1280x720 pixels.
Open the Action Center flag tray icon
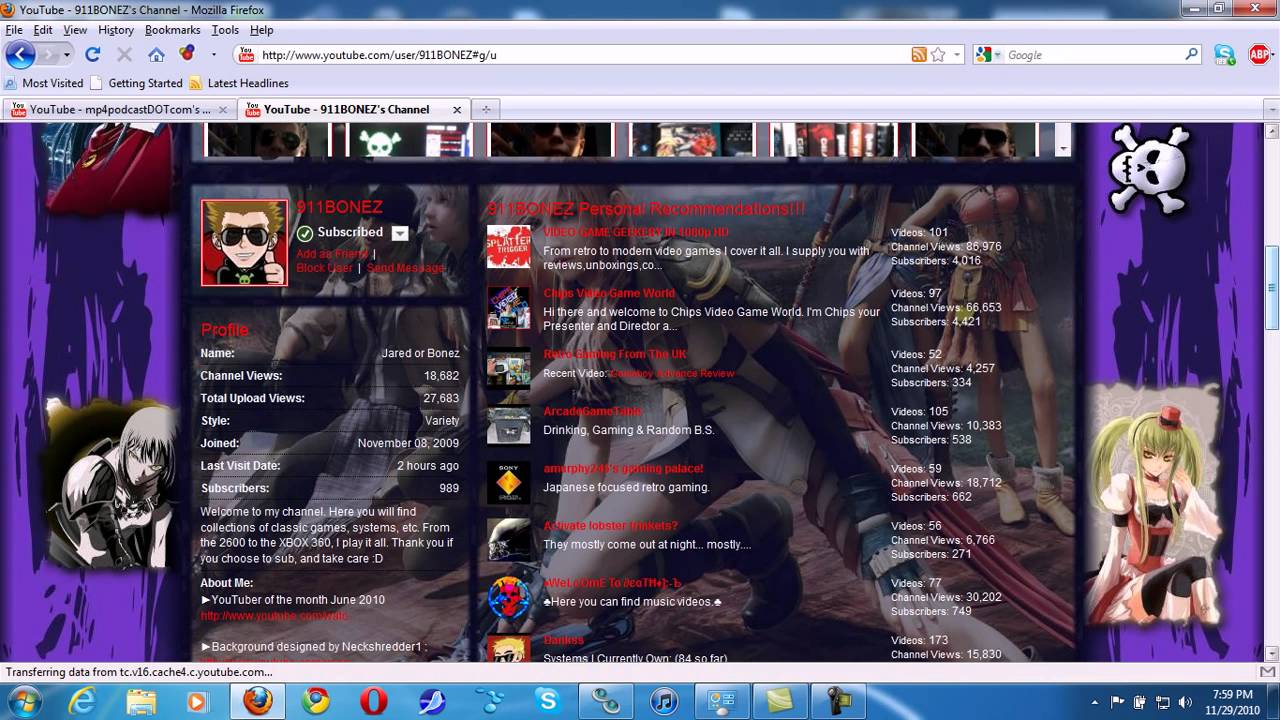[x=1118, y=702]
